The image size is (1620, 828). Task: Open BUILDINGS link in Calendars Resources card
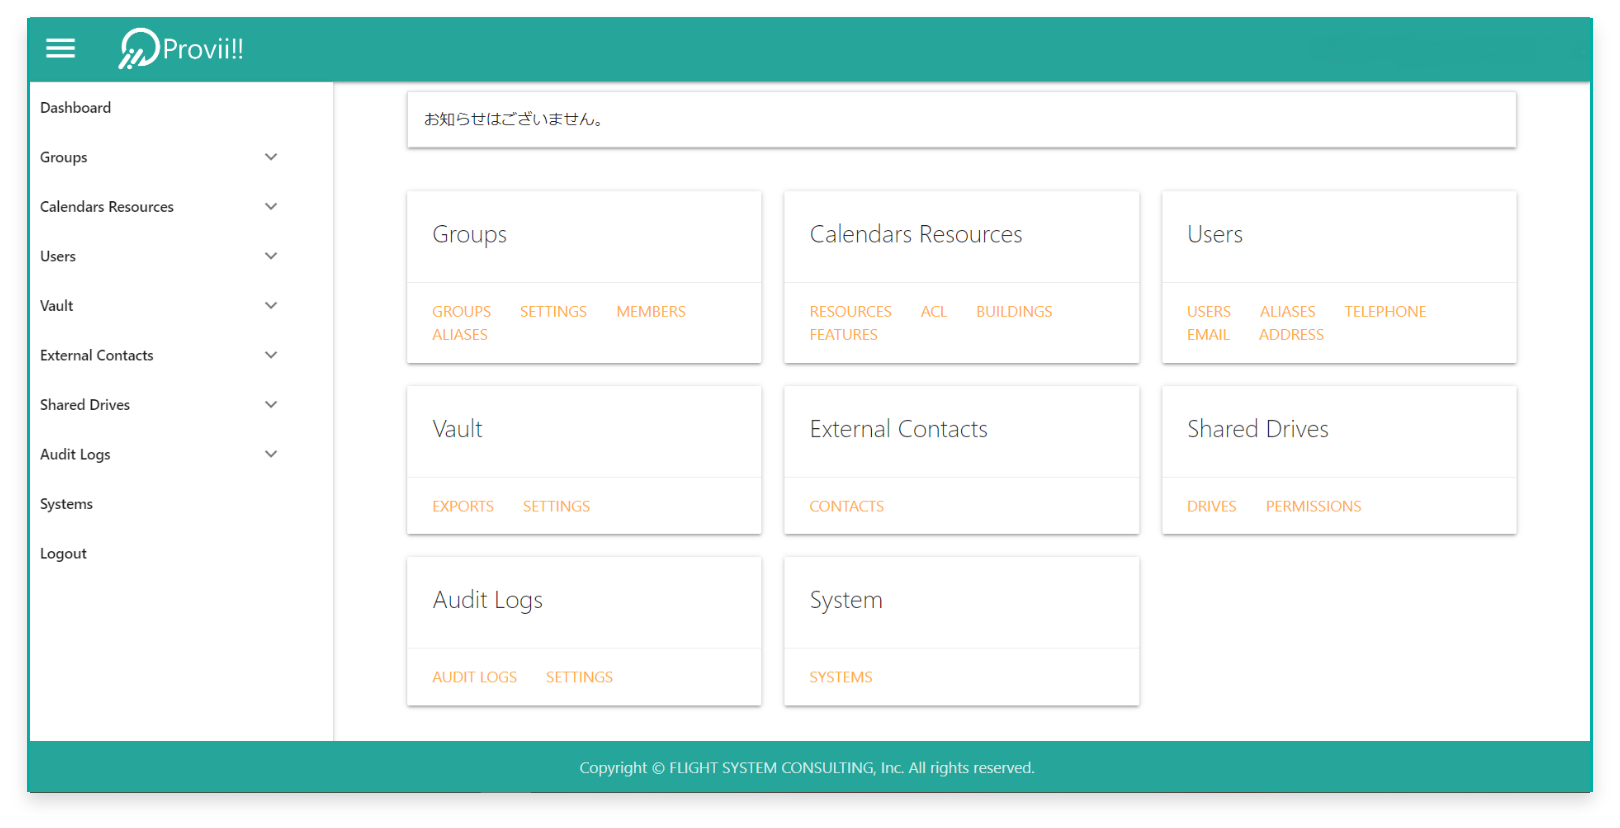click(x=1014, y=312)
